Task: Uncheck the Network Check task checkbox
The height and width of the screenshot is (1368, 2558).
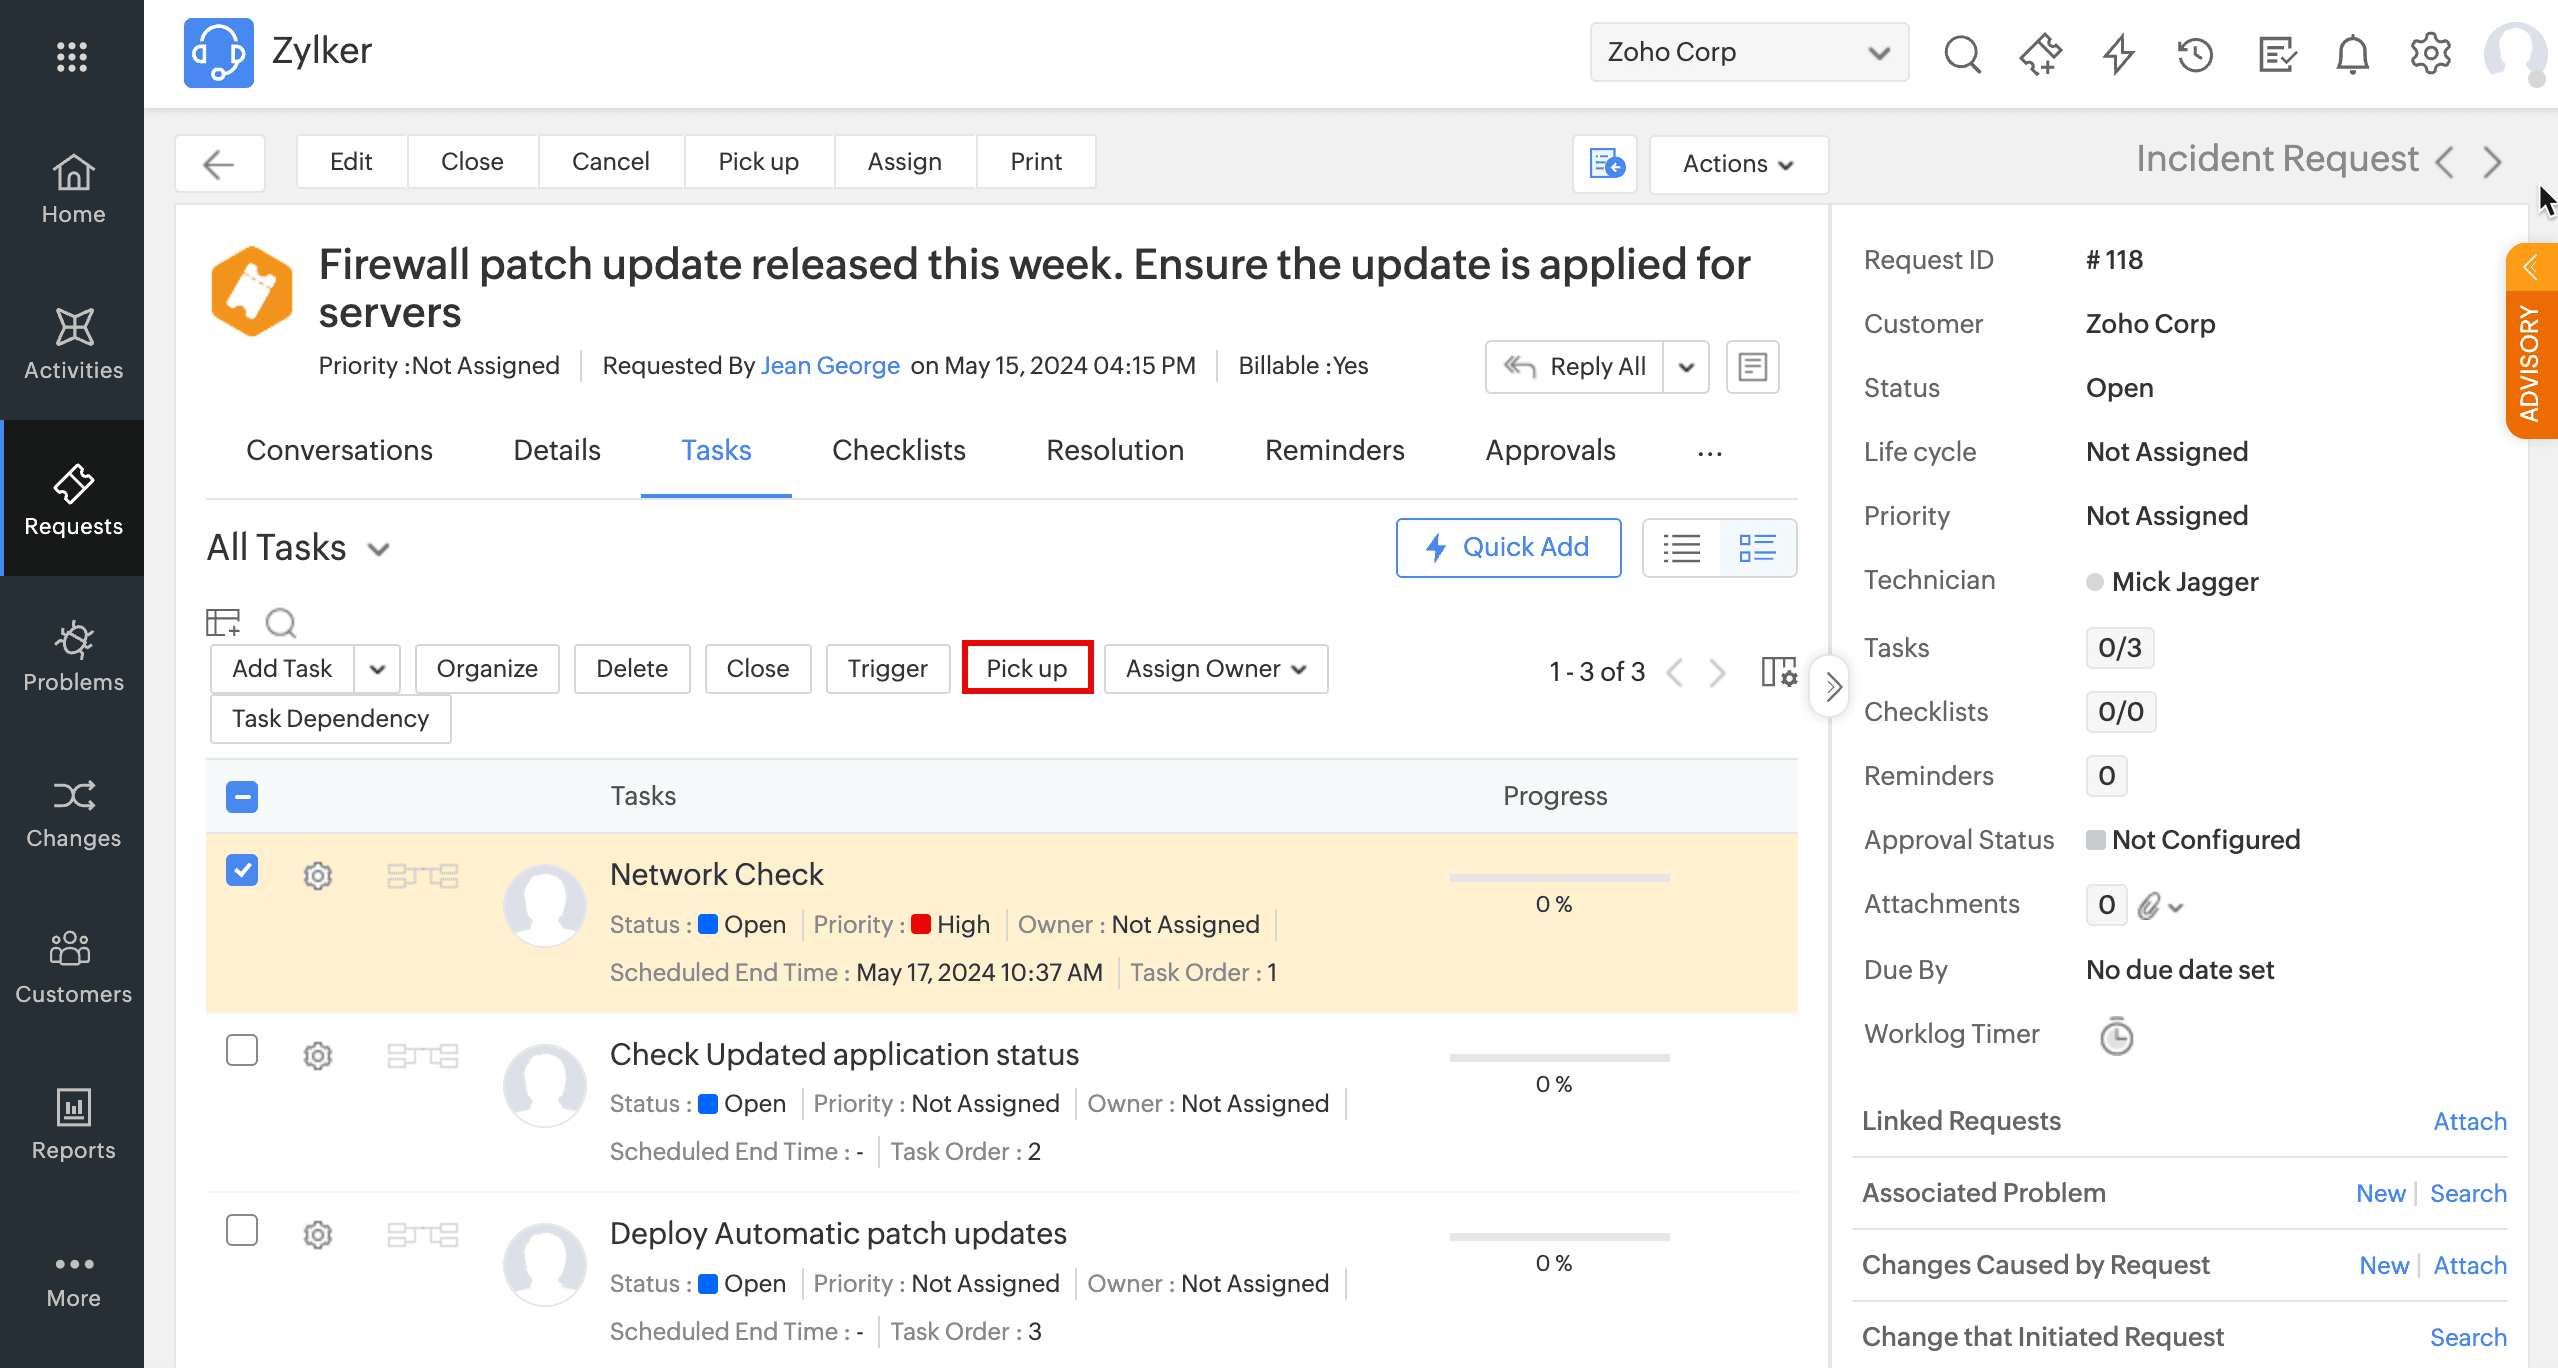Action: (x=242, y=870)
